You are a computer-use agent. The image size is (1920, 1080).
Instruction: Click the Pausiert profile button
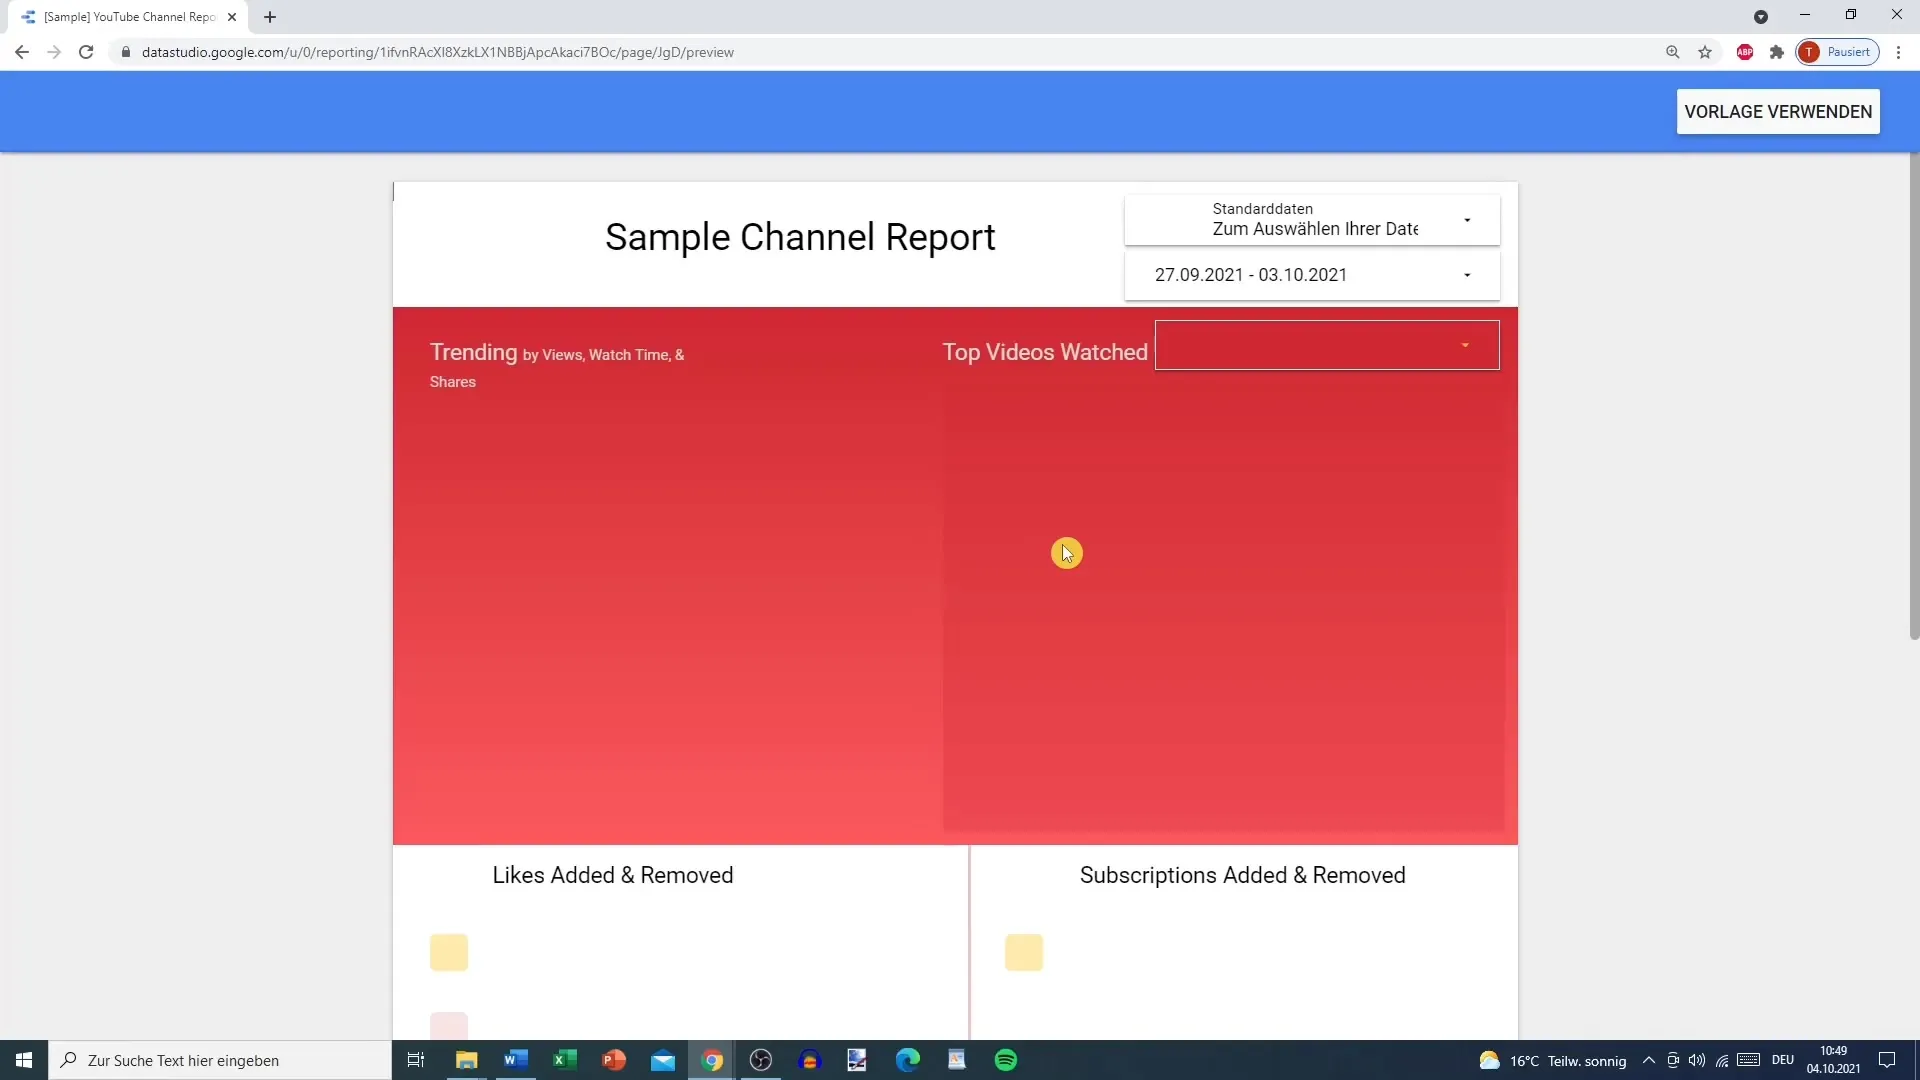tap(1838, 52)
